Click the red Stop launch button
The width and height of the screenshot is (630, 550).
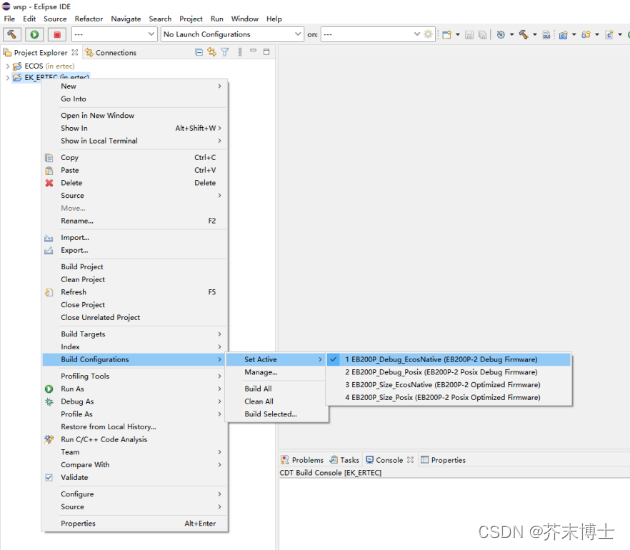[x=57, y=35]
